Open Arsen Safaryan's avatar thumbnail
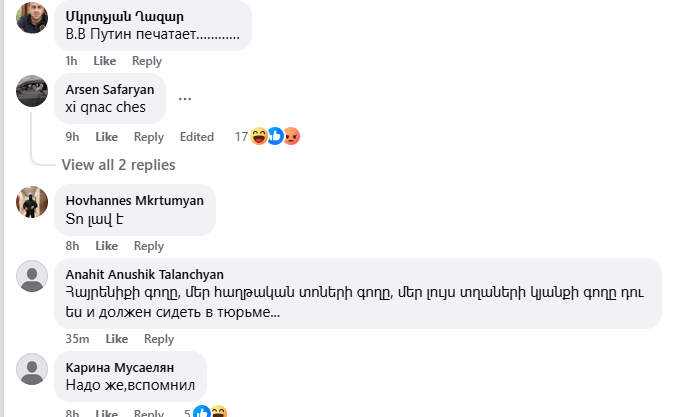Viewport: 688px width, 417px height. [32, 91]
